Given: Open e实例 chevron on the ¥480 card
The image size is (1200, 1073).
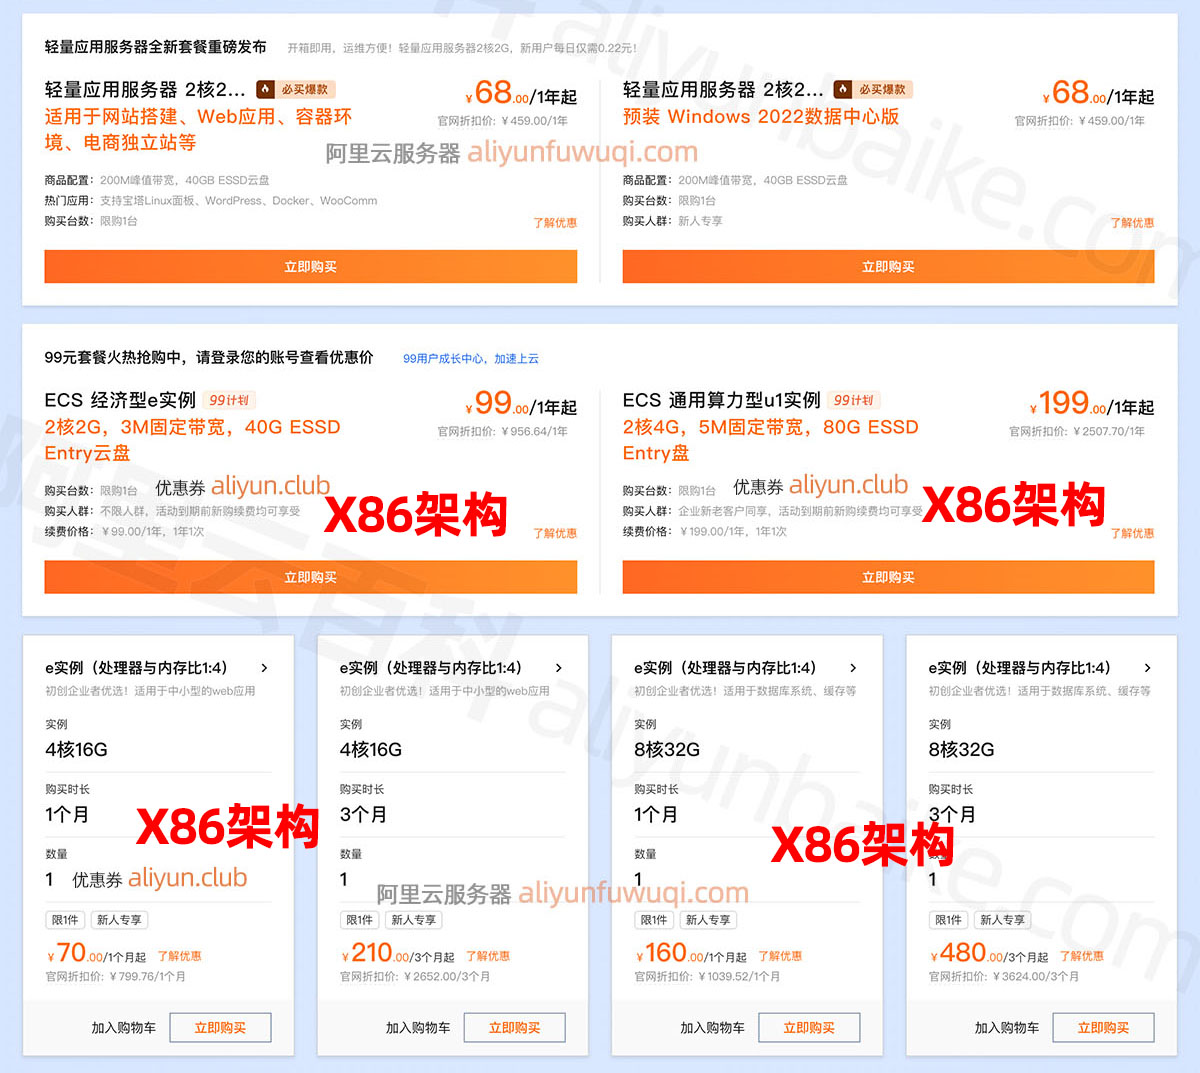Looking at the screenshot, I should tap(1147, 668).
